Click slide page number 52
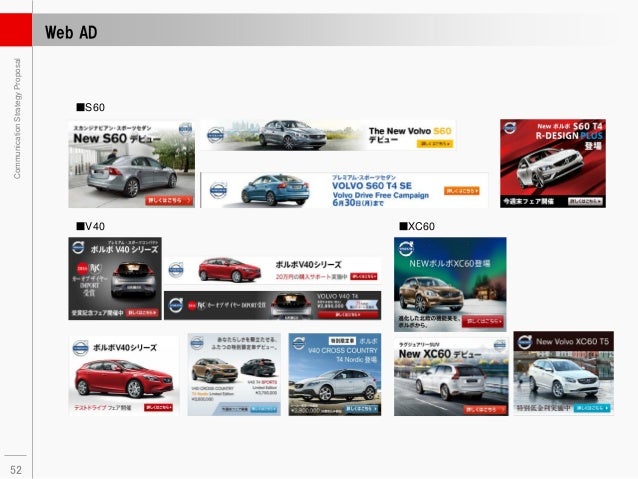The image size is (638, 479). click(16, 470)
